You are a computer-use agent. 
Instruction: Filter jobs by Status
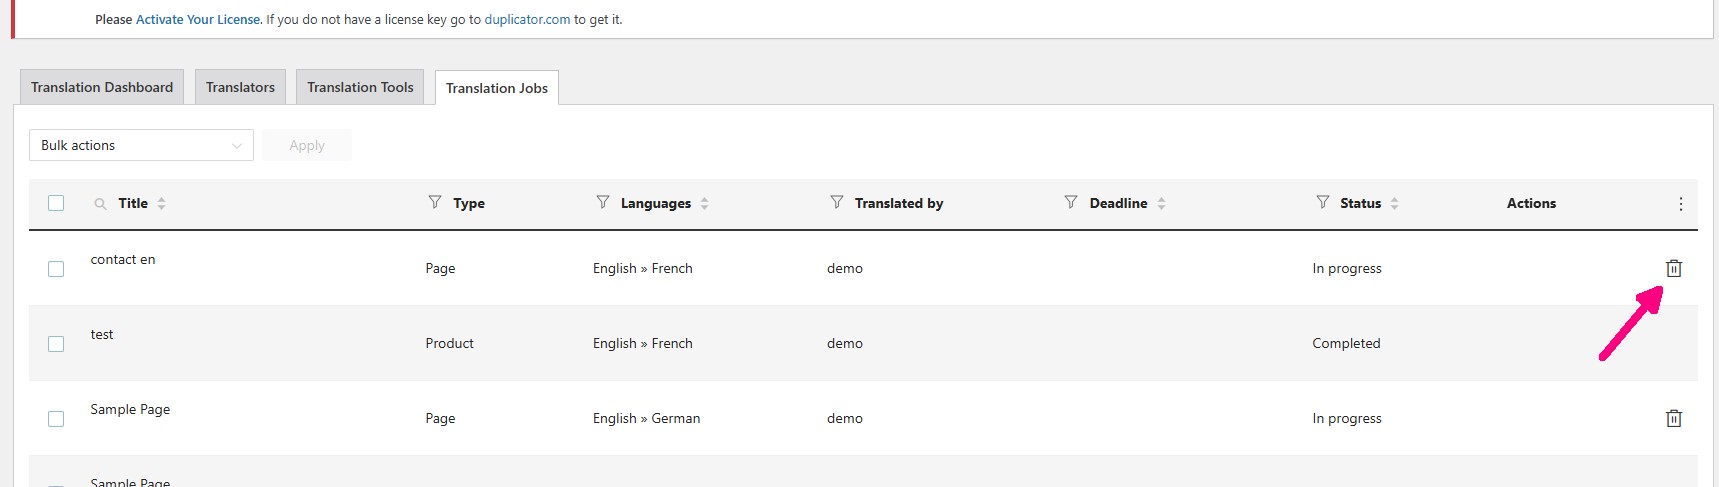click(x=1323, y=202)
